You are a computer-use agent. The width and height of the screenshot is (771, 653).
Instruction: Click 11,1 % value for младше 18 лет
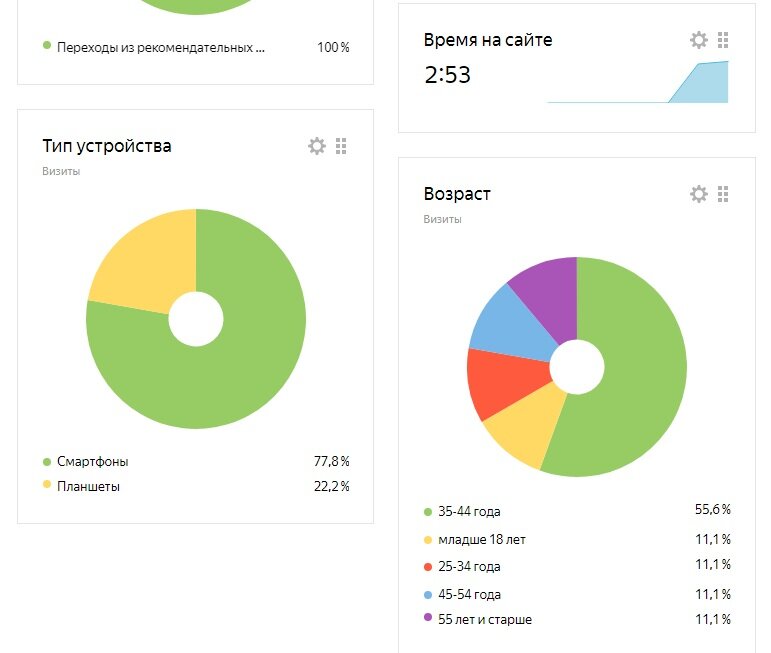pos(712,539)
